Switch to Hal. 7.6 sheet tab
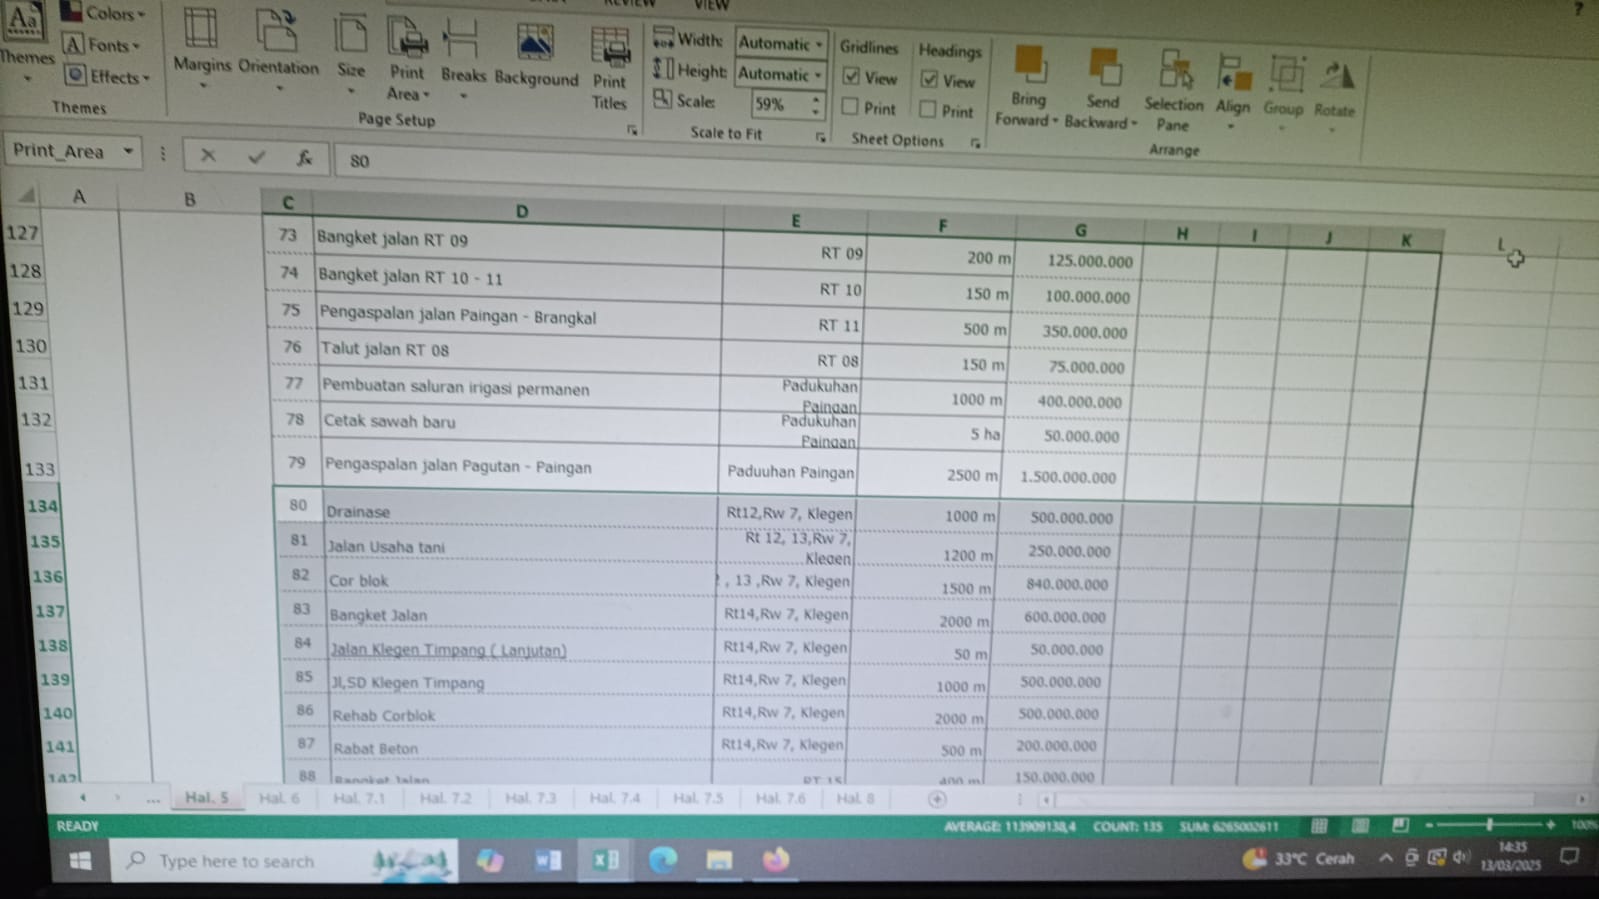 781,798
